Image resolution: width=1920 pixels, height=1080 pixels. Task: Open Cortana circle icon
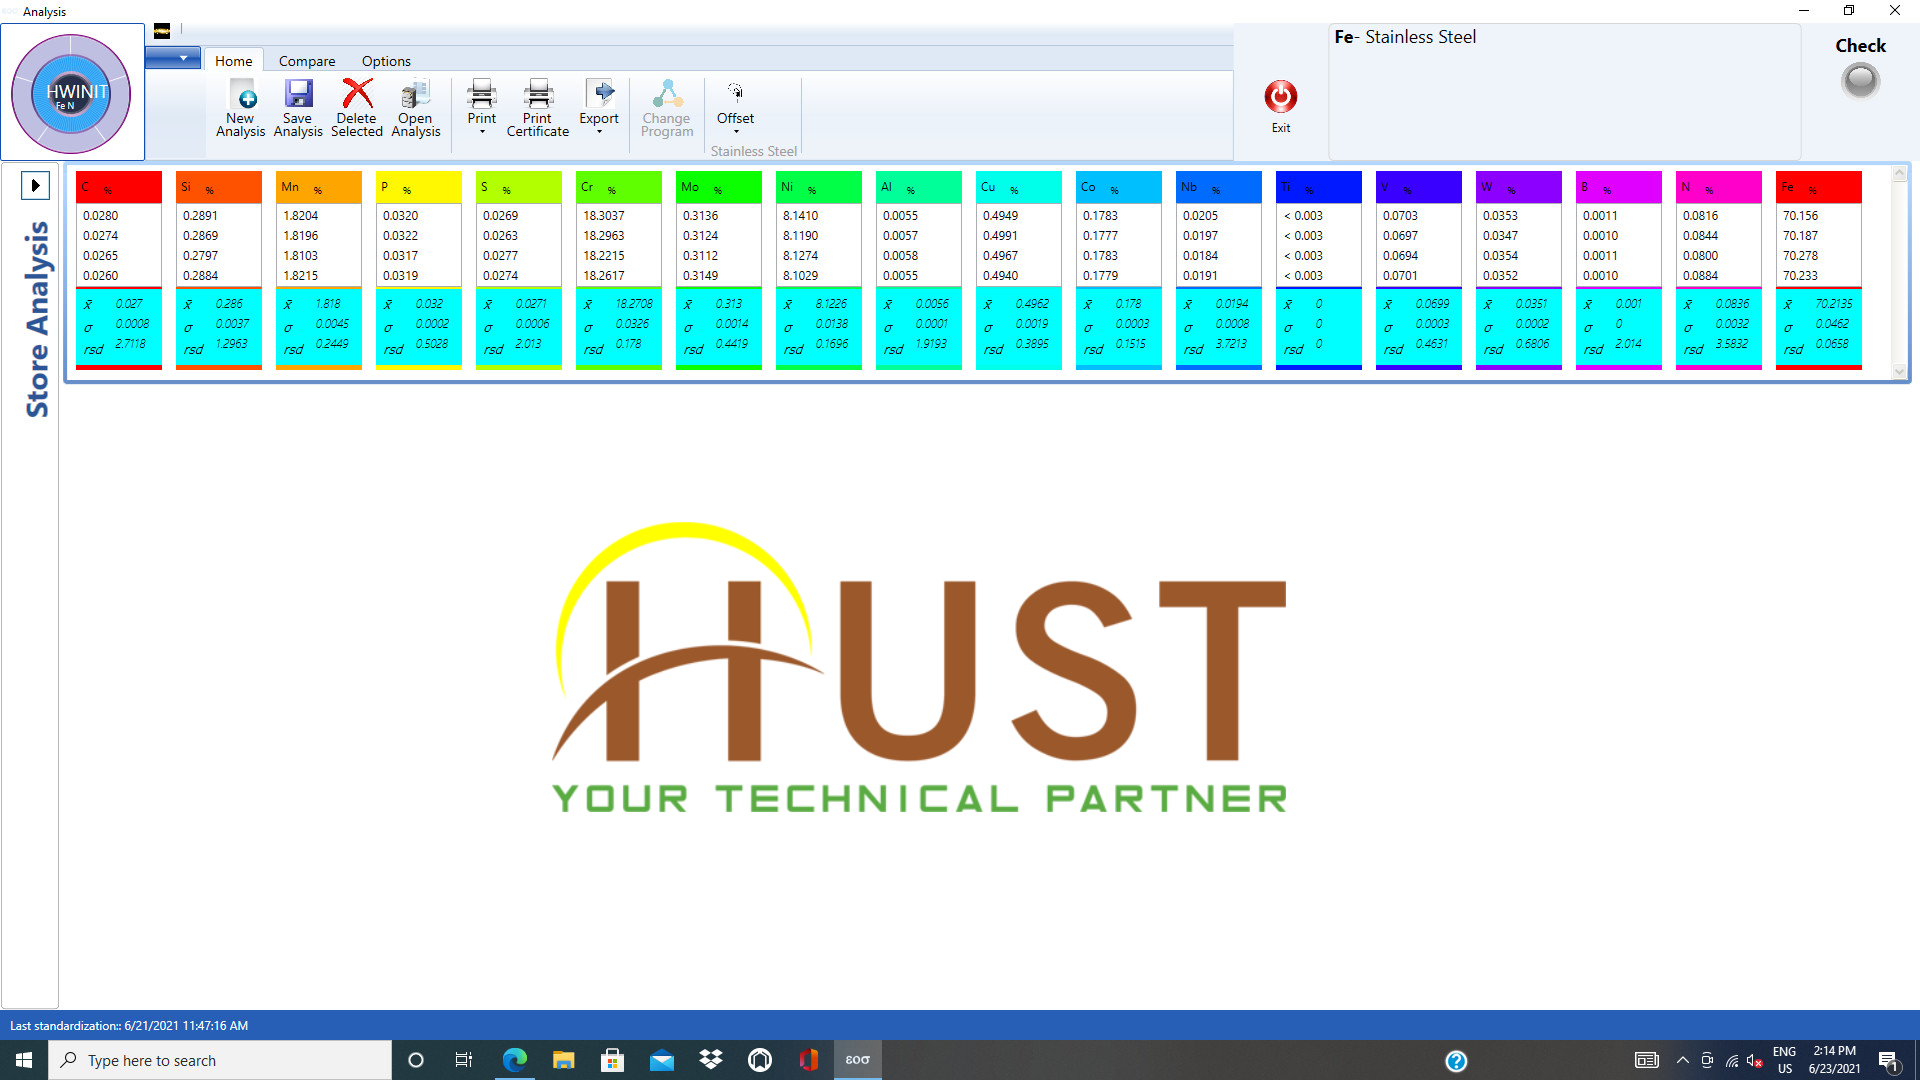tap(416, 1060)
